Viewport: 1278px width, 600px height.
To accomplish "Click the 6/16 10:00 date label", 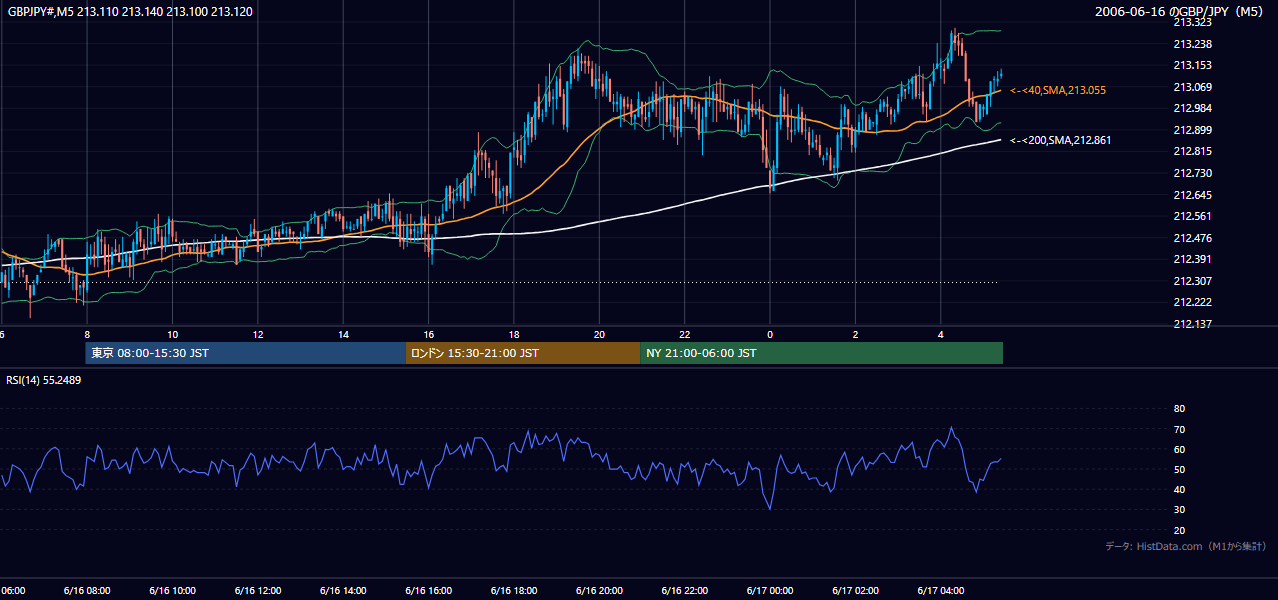I will pyautogui.click(x=172, y=591).
